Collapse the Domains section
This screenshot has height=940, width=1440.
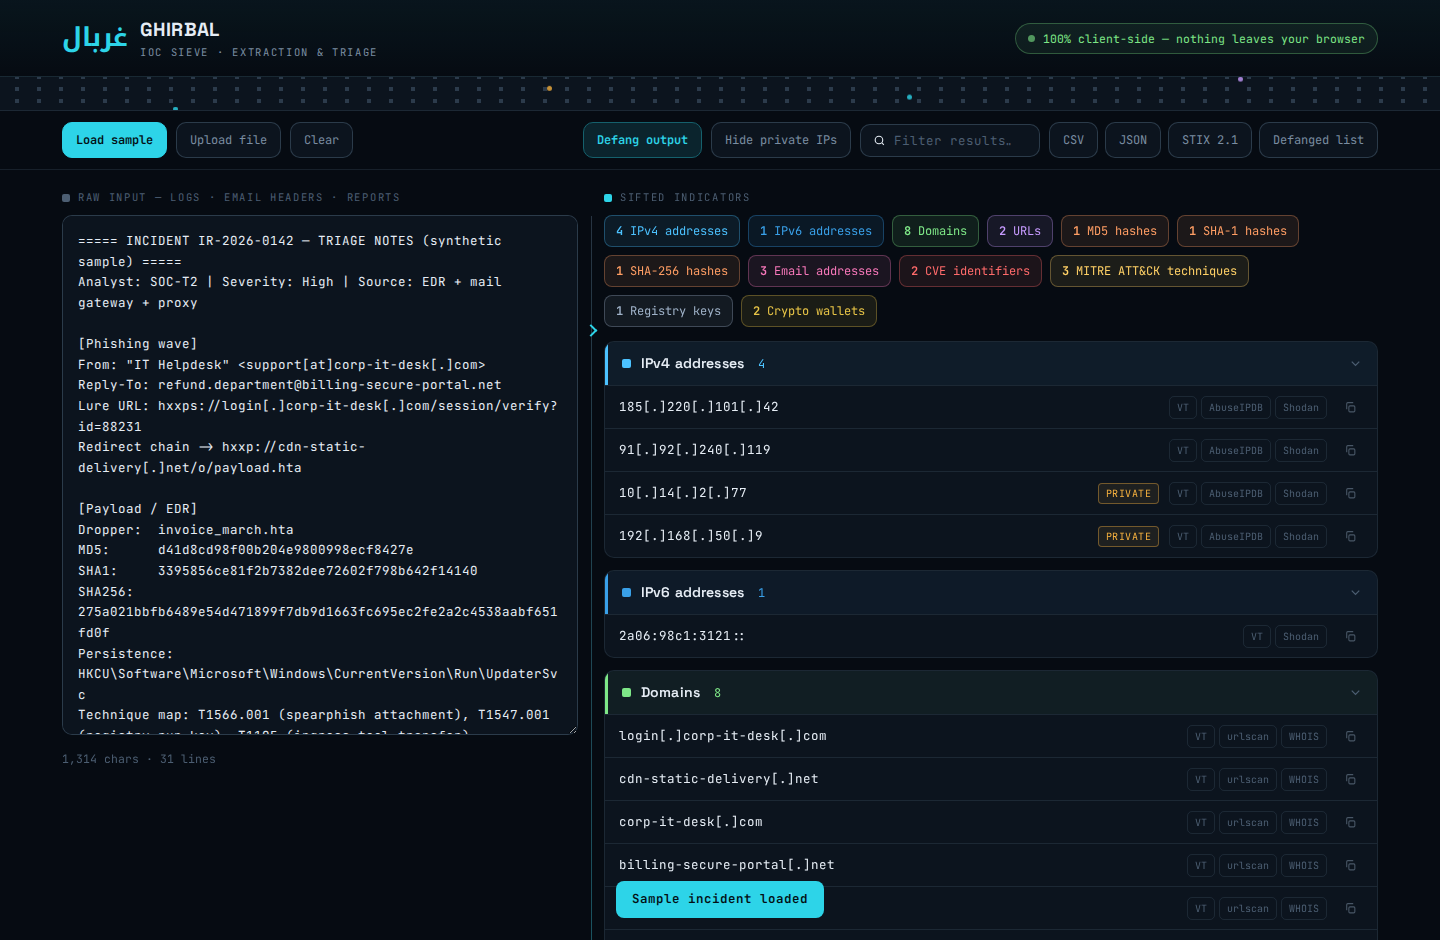coord(1355,693)
